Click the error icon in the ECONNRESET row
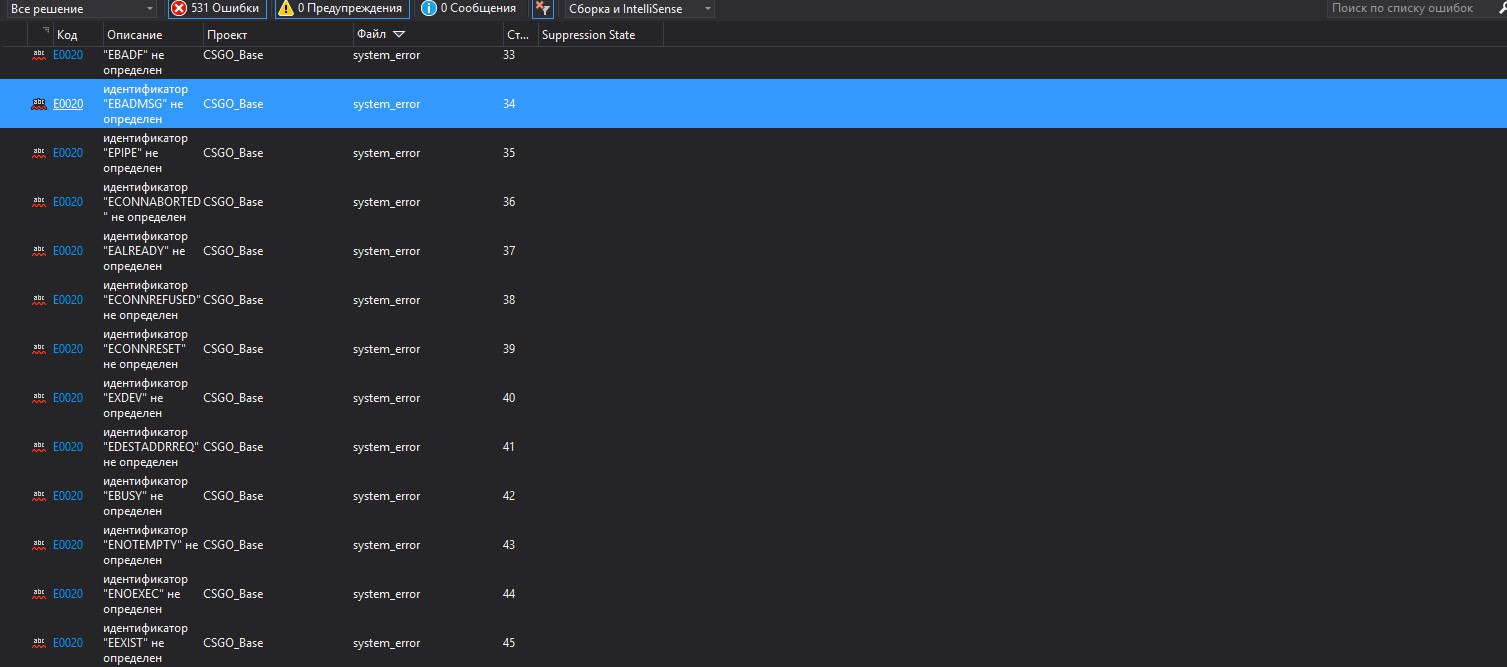The width and height of the screenshot is (1507, 667). point(40,349)
